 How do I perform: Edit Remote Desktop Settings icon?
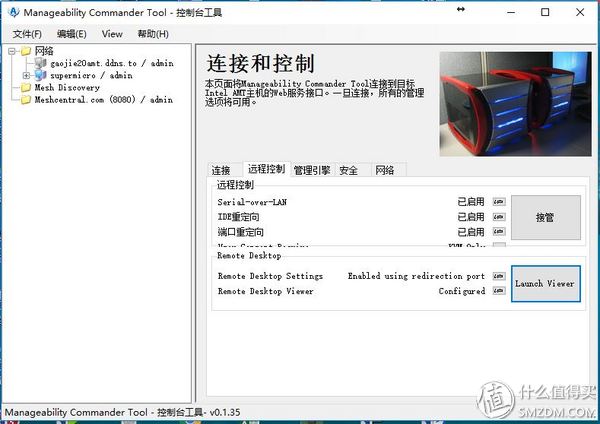pyautogui.click(x=499, y=276)
